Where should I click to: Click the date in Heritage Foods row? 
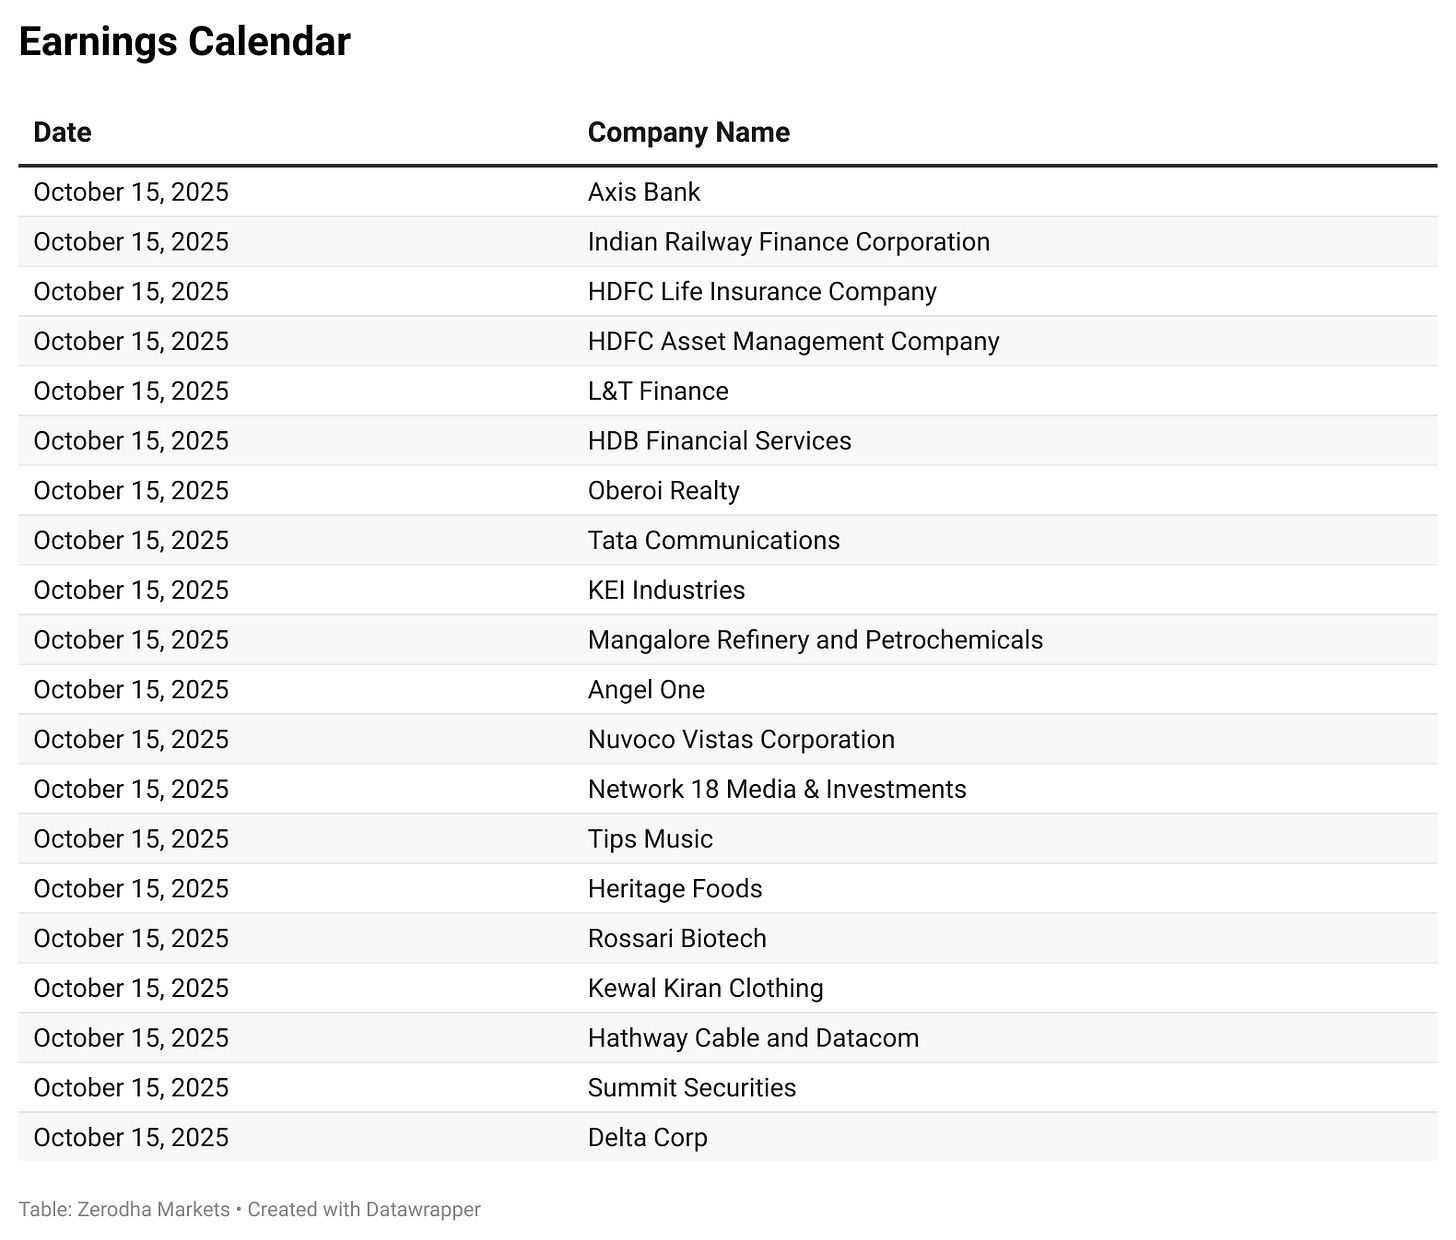131,889
